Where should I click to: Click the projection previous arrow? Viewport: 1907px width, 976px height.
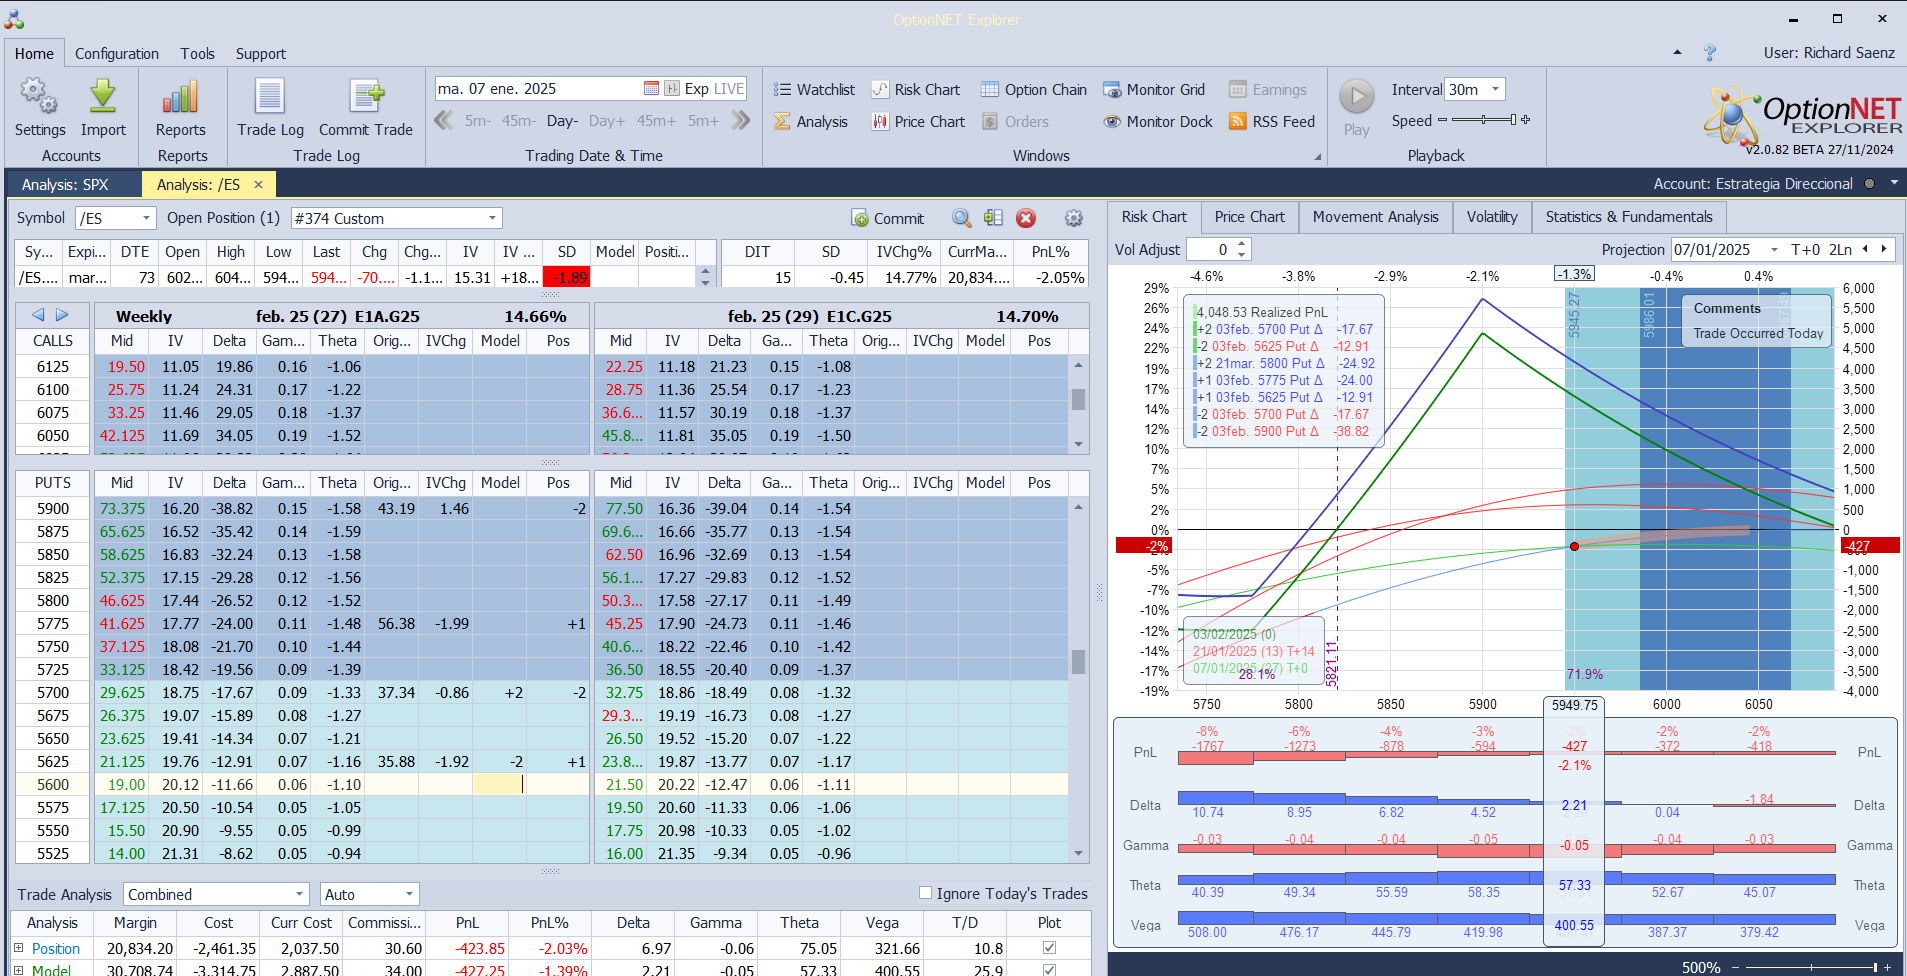pos(1864,250)
